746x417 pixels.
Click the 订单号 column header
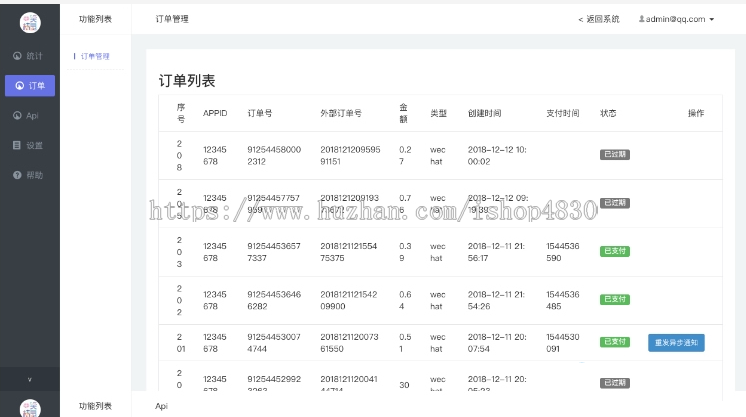tap(260, 113)
